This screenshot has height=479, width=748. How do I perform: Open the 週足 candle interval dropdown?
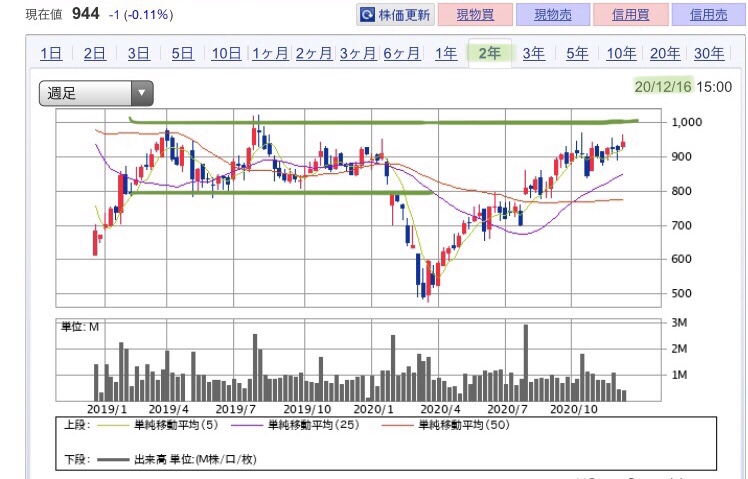tap(96, 93)
